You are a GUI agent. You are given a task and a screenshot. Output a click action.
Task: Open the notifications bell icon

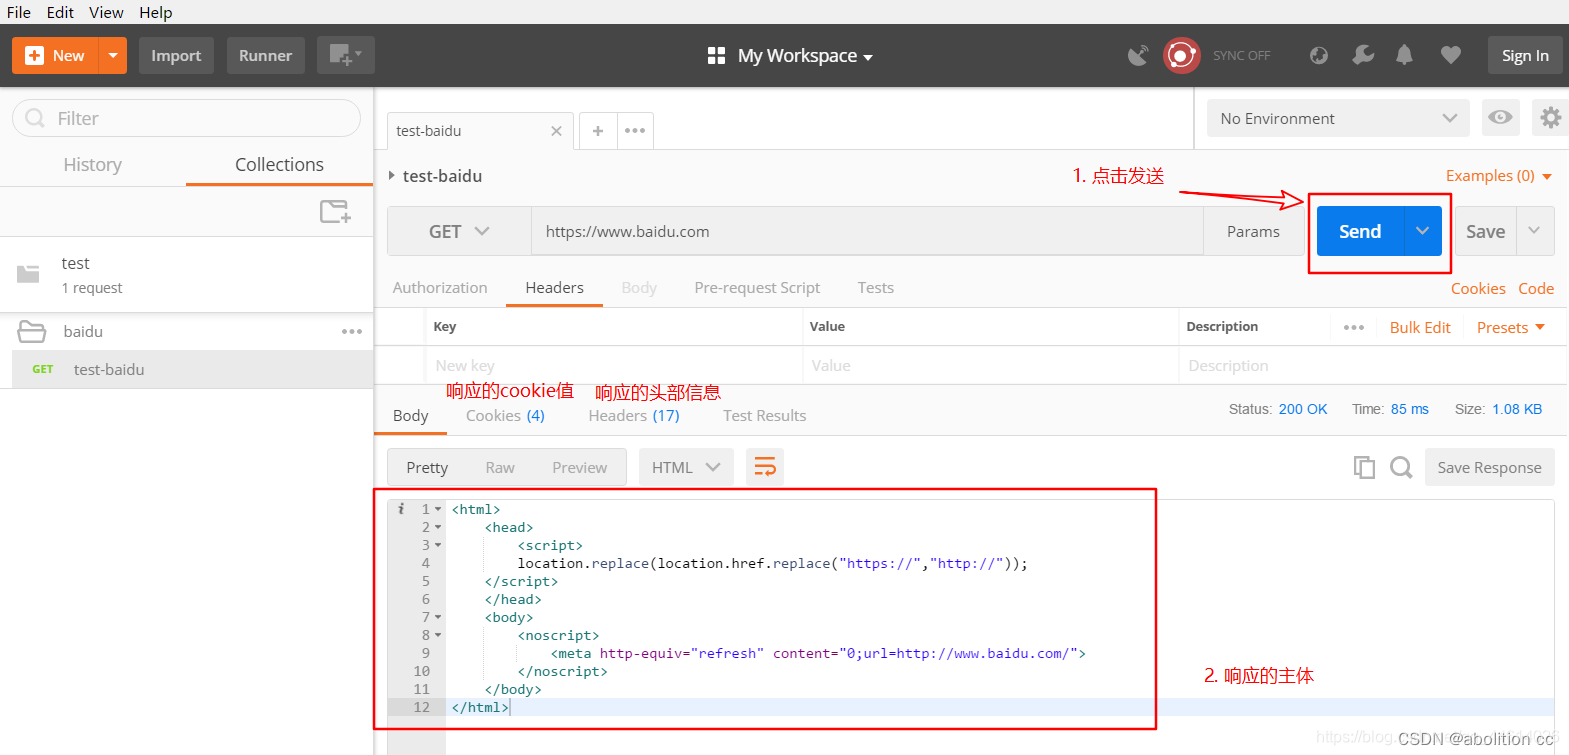coord(1405,55)
